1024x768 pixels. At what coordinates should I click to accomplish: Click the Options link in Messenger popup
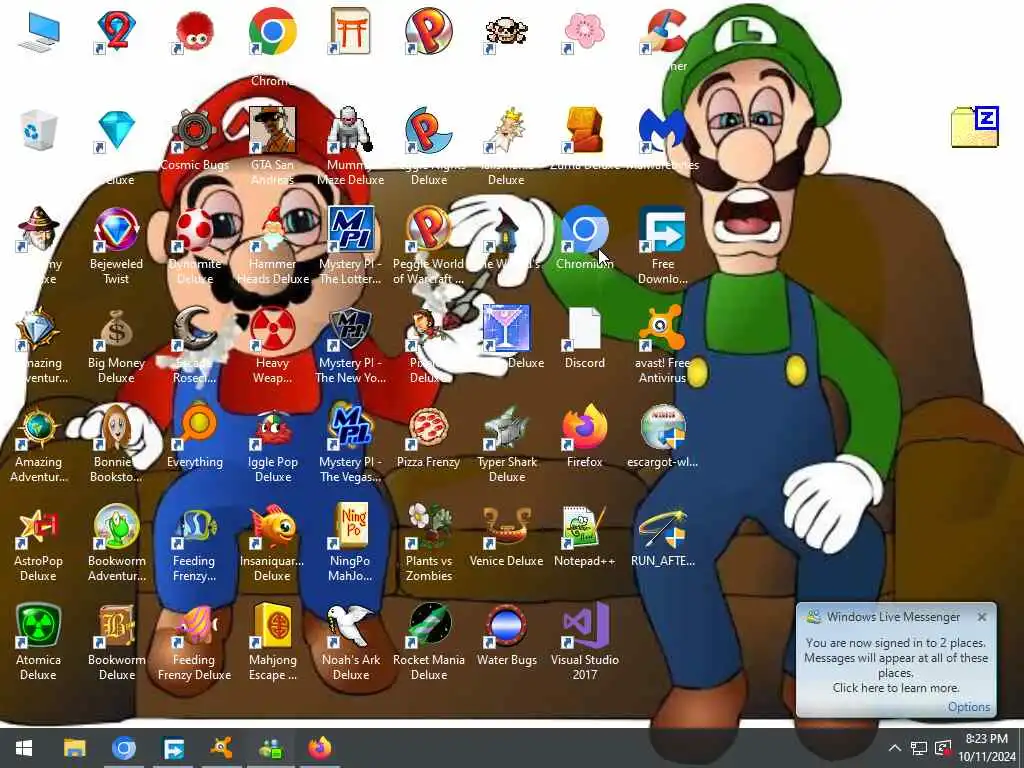tap(968, 707)
